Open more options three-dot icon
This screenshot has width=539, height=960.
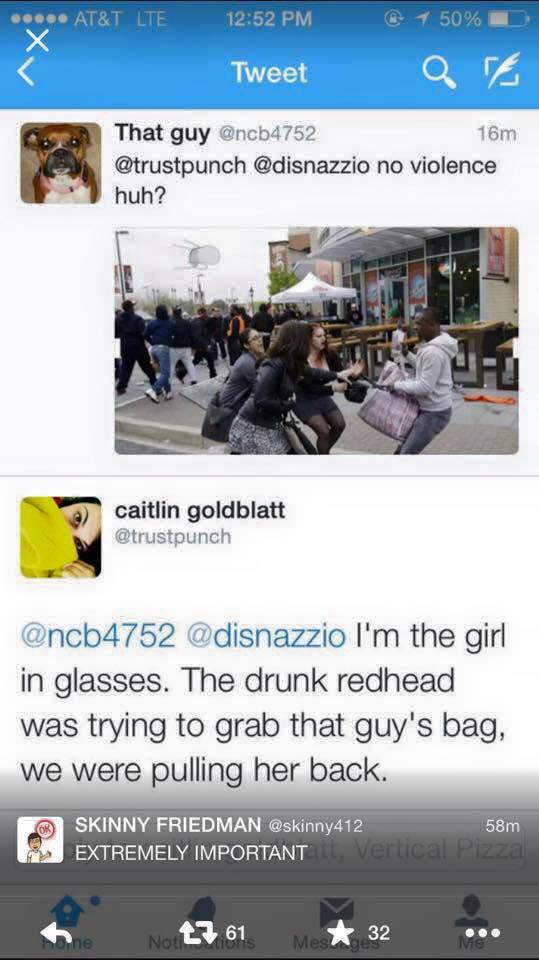point(483,933)
